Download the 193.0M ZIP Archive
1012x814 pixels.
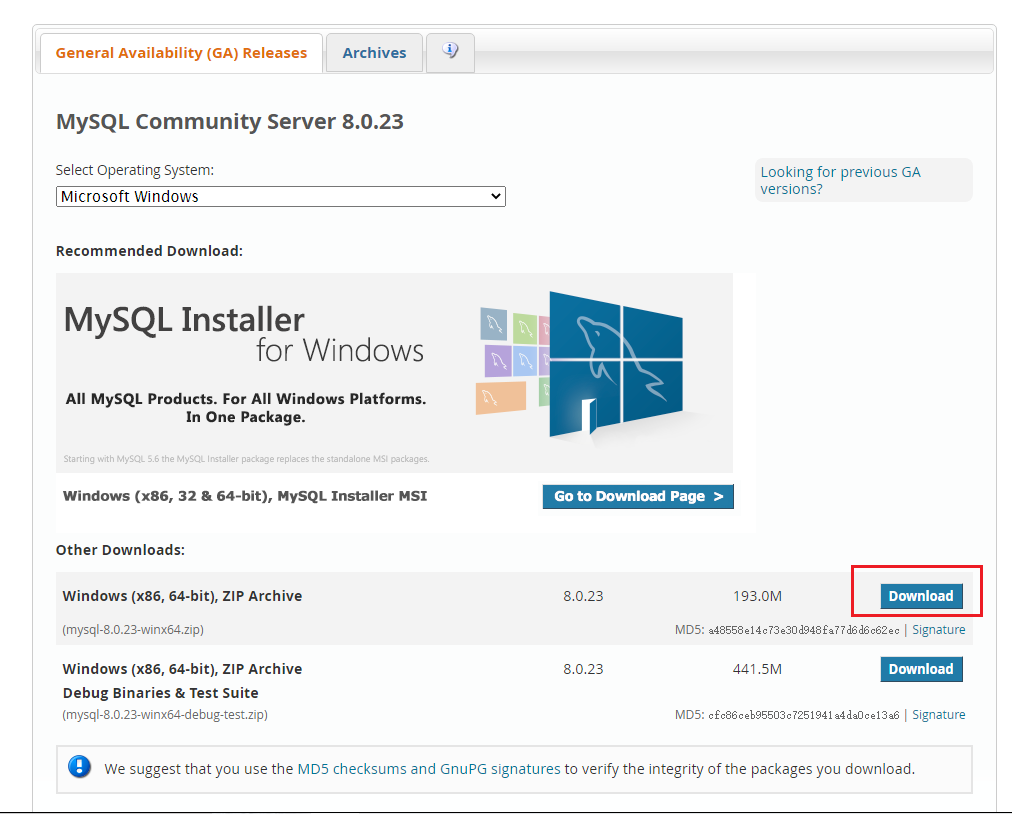pyautogui.click(x=921, y=596)
